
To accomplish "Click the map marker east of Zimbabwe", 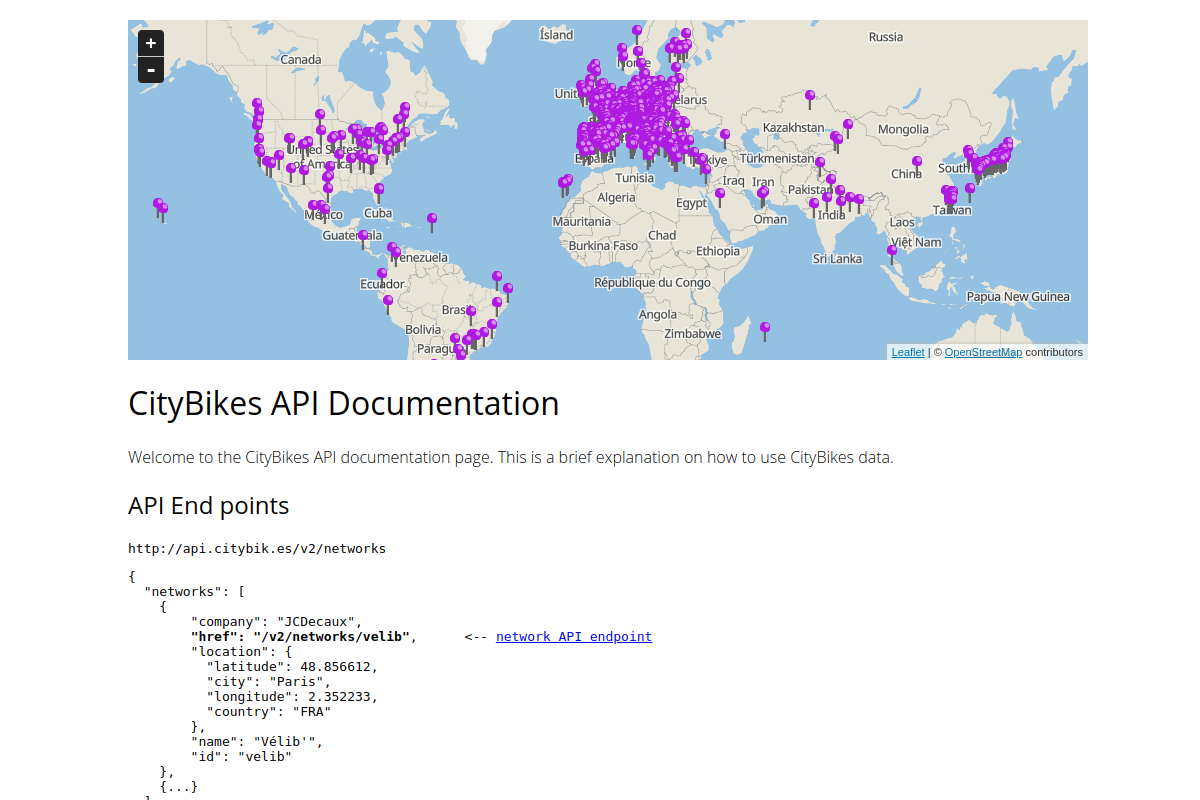I will pyautogui.click(x=765, y=331).
